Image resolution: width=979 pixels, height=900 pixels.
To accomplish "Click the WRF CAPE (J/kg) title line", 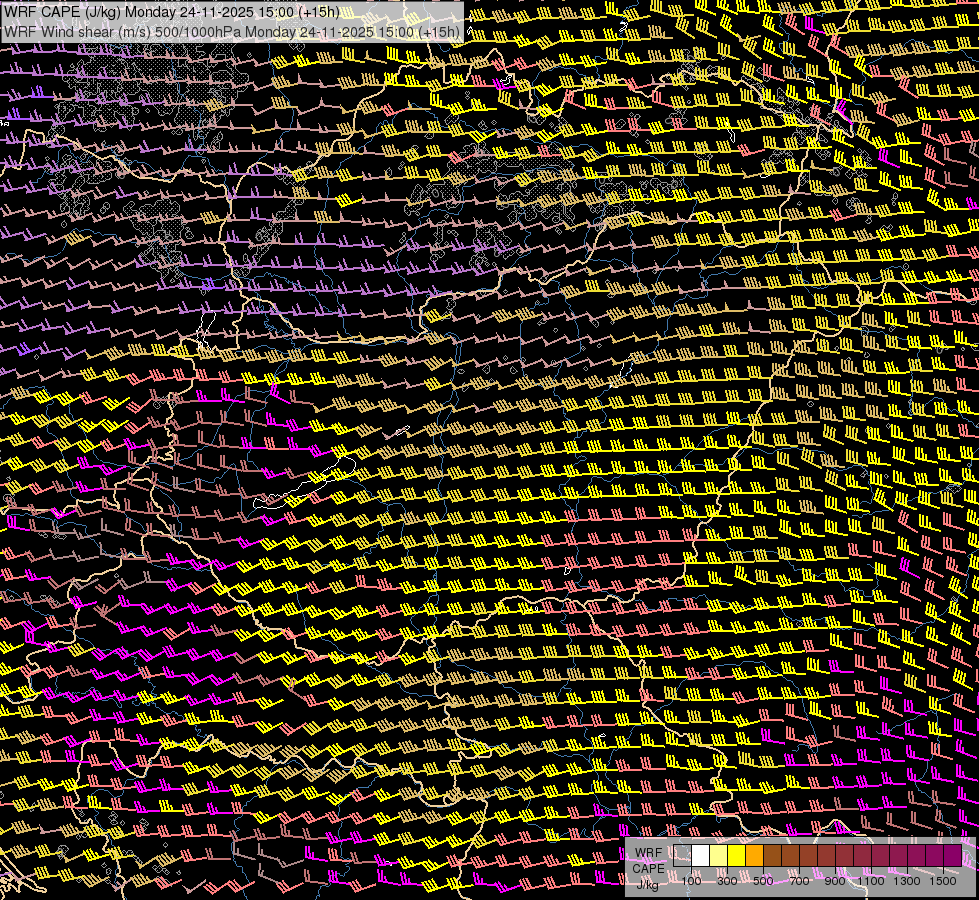I will (172, 12).
